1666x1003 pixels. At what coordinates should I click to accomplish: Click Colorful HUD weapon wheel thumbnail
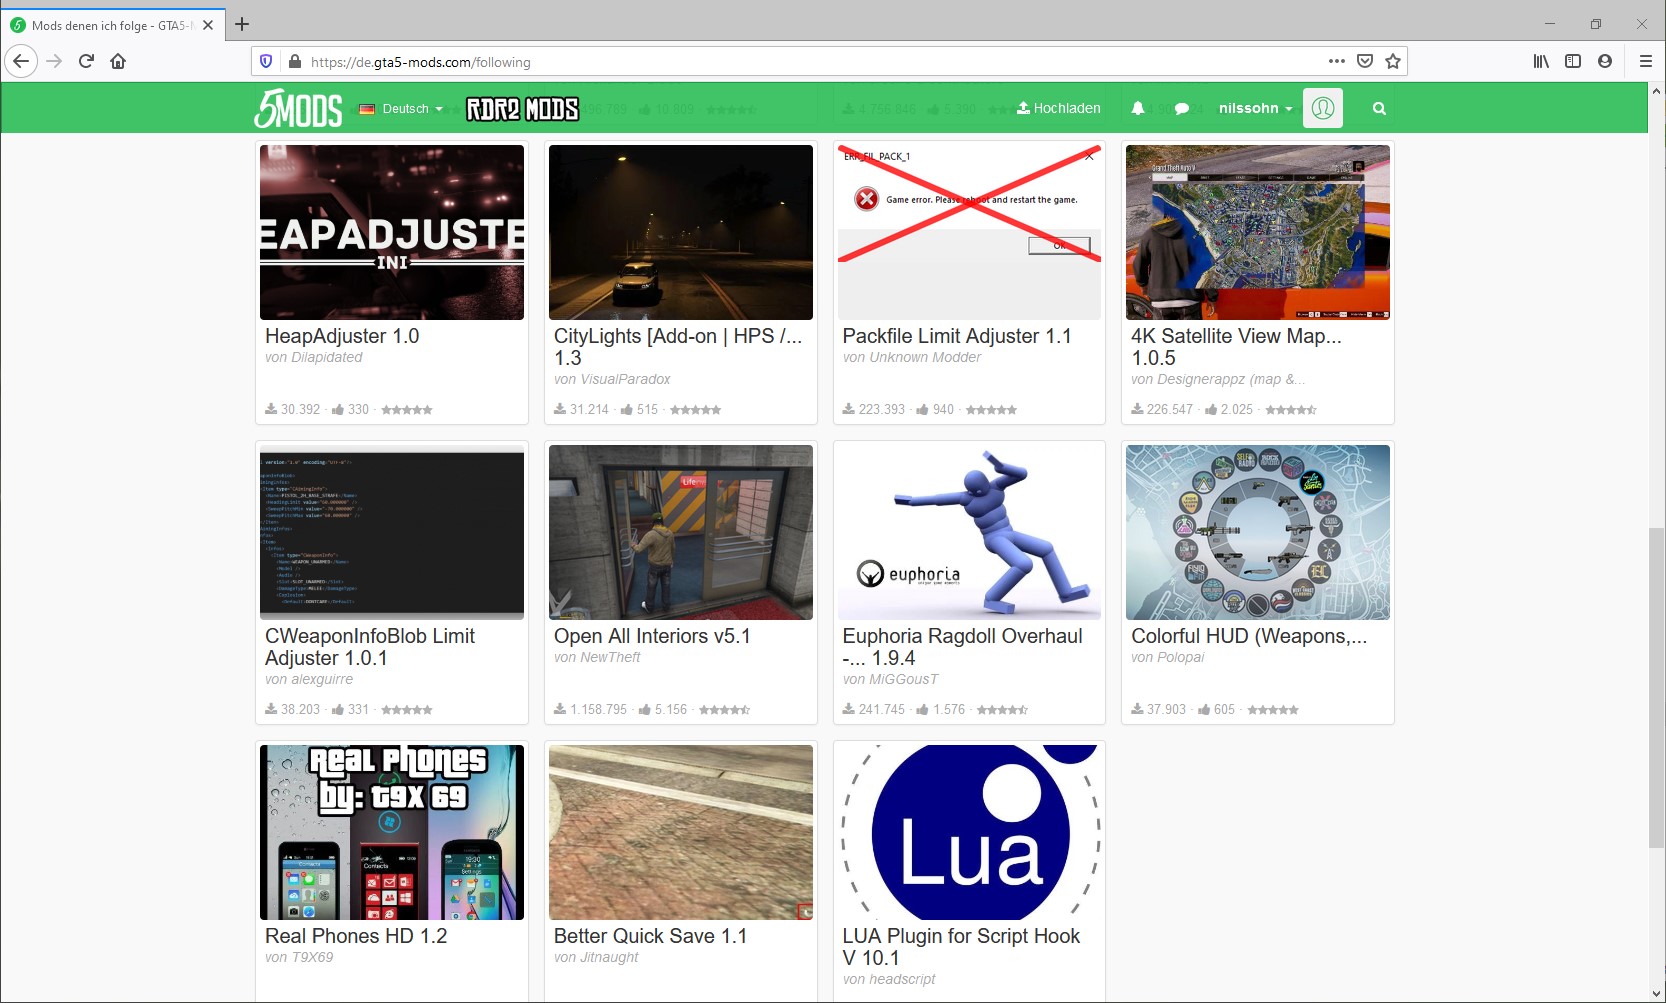pyautogui.click(x=1258, y=532)
